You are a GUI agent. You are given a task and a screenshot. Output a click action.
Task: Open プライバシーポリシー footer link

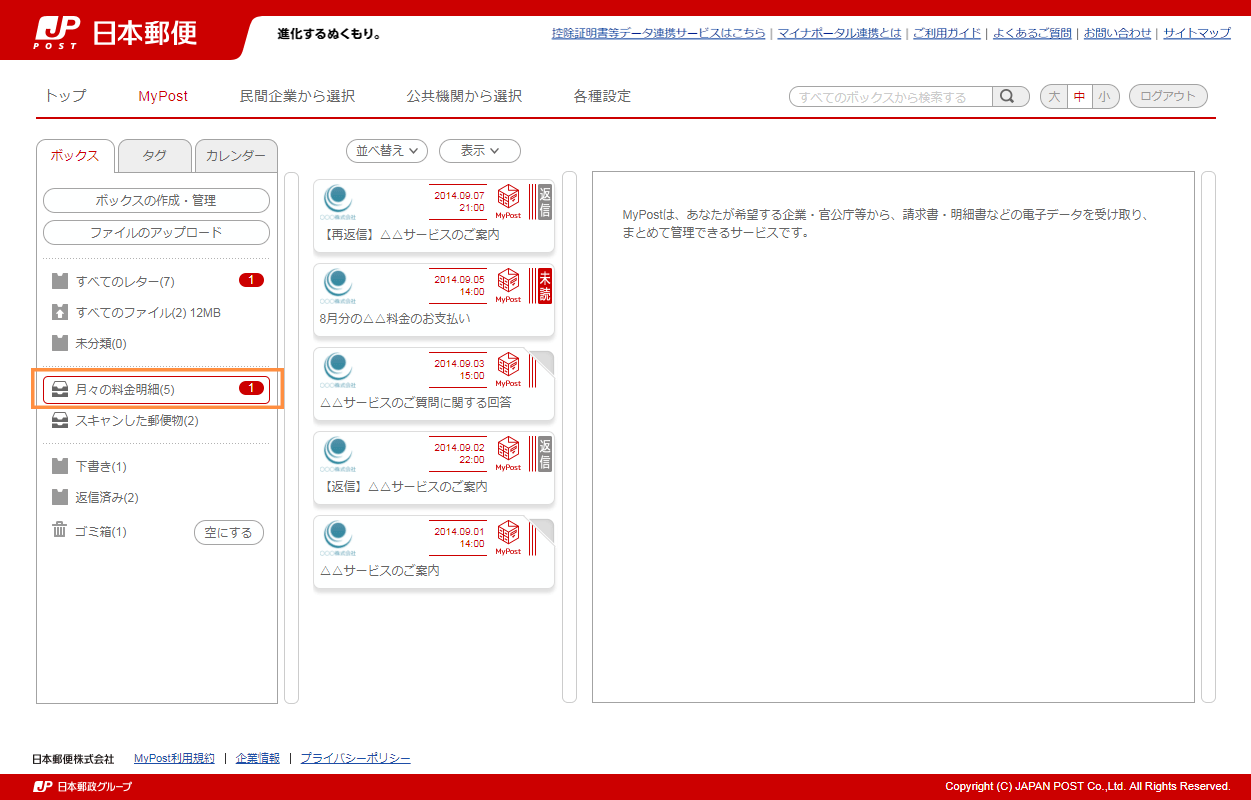tap(355, 759)
